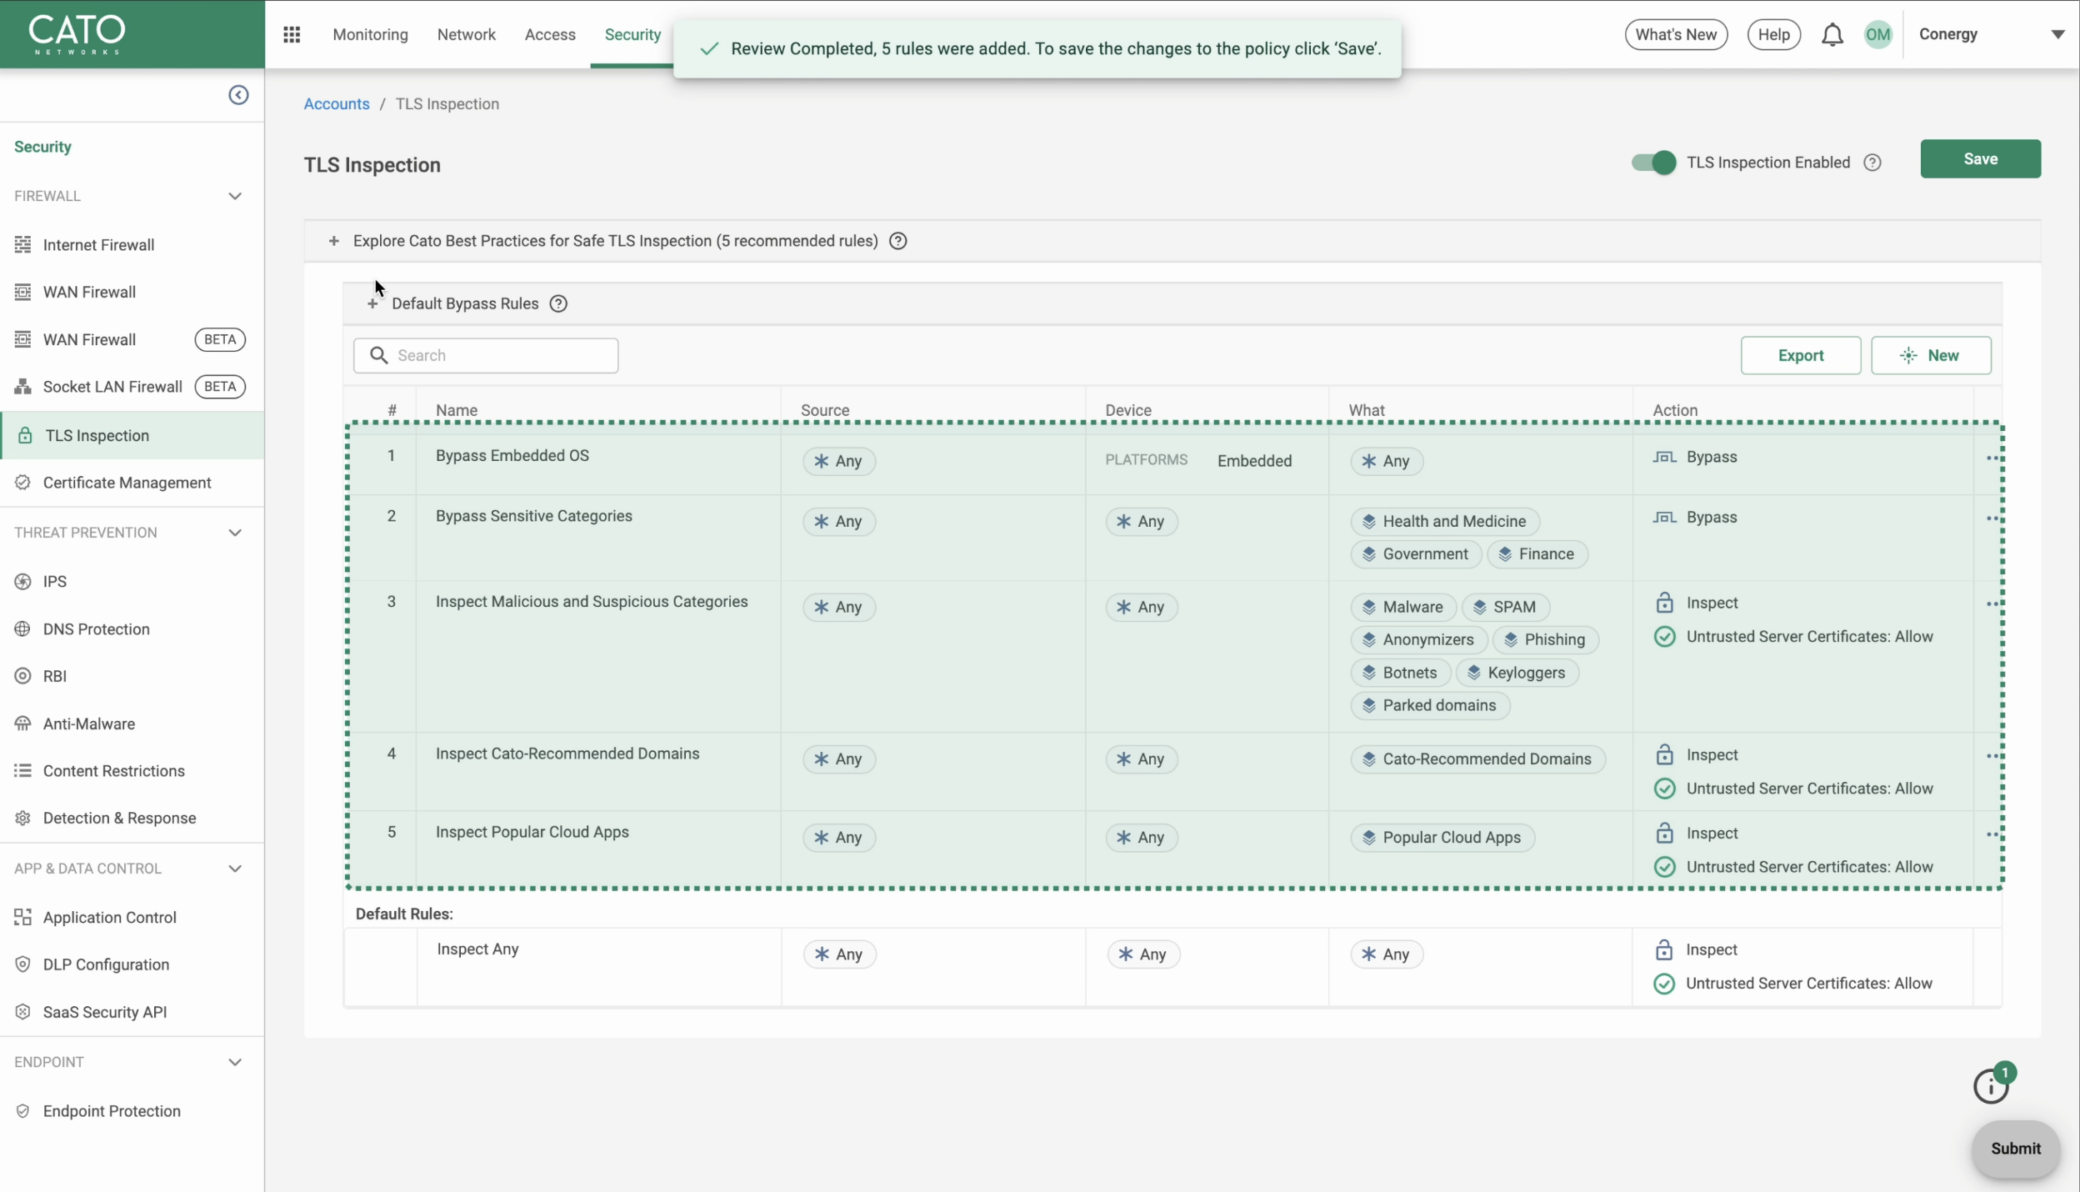
Task: Open the Access tab
Action: point(550,34)
